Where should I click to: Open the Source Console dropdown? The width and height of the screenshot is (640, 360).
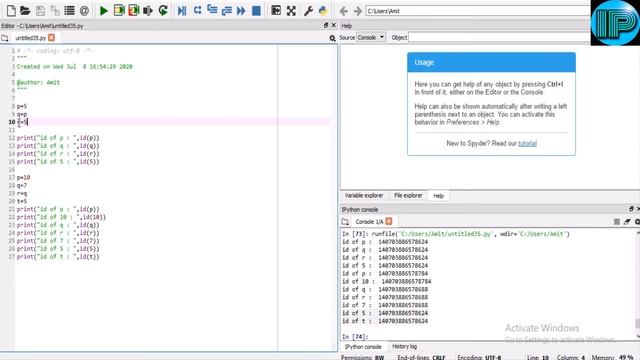point(371,37)
